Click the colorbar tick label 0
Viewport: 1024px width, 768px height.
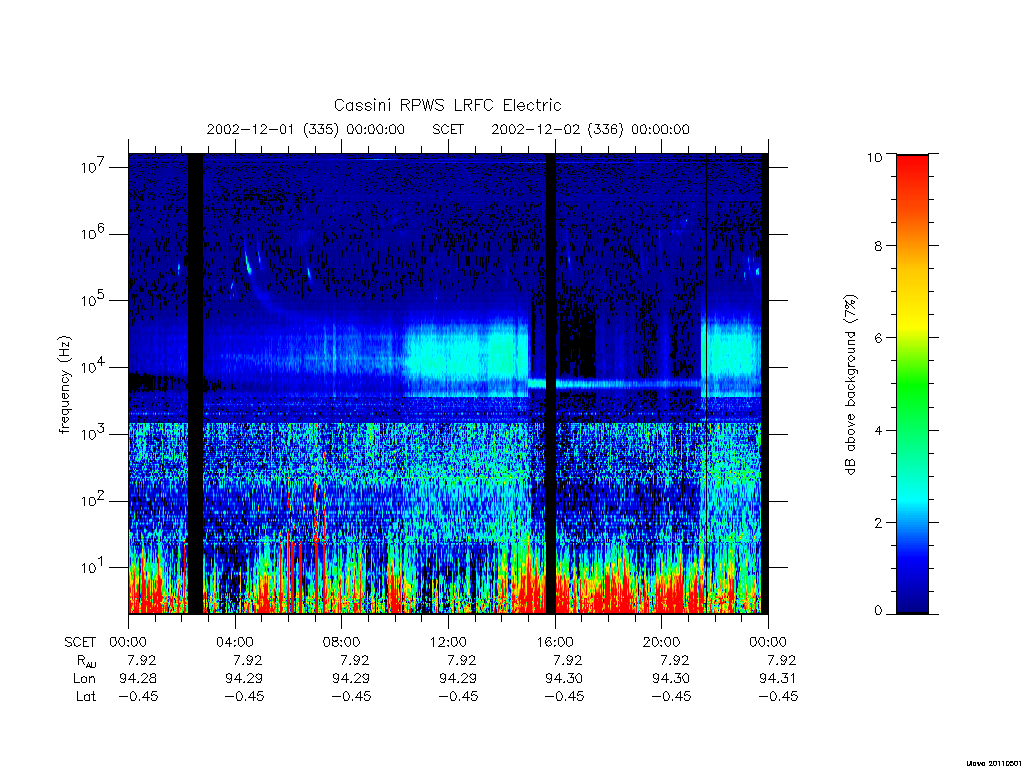(x=878, y=611)
